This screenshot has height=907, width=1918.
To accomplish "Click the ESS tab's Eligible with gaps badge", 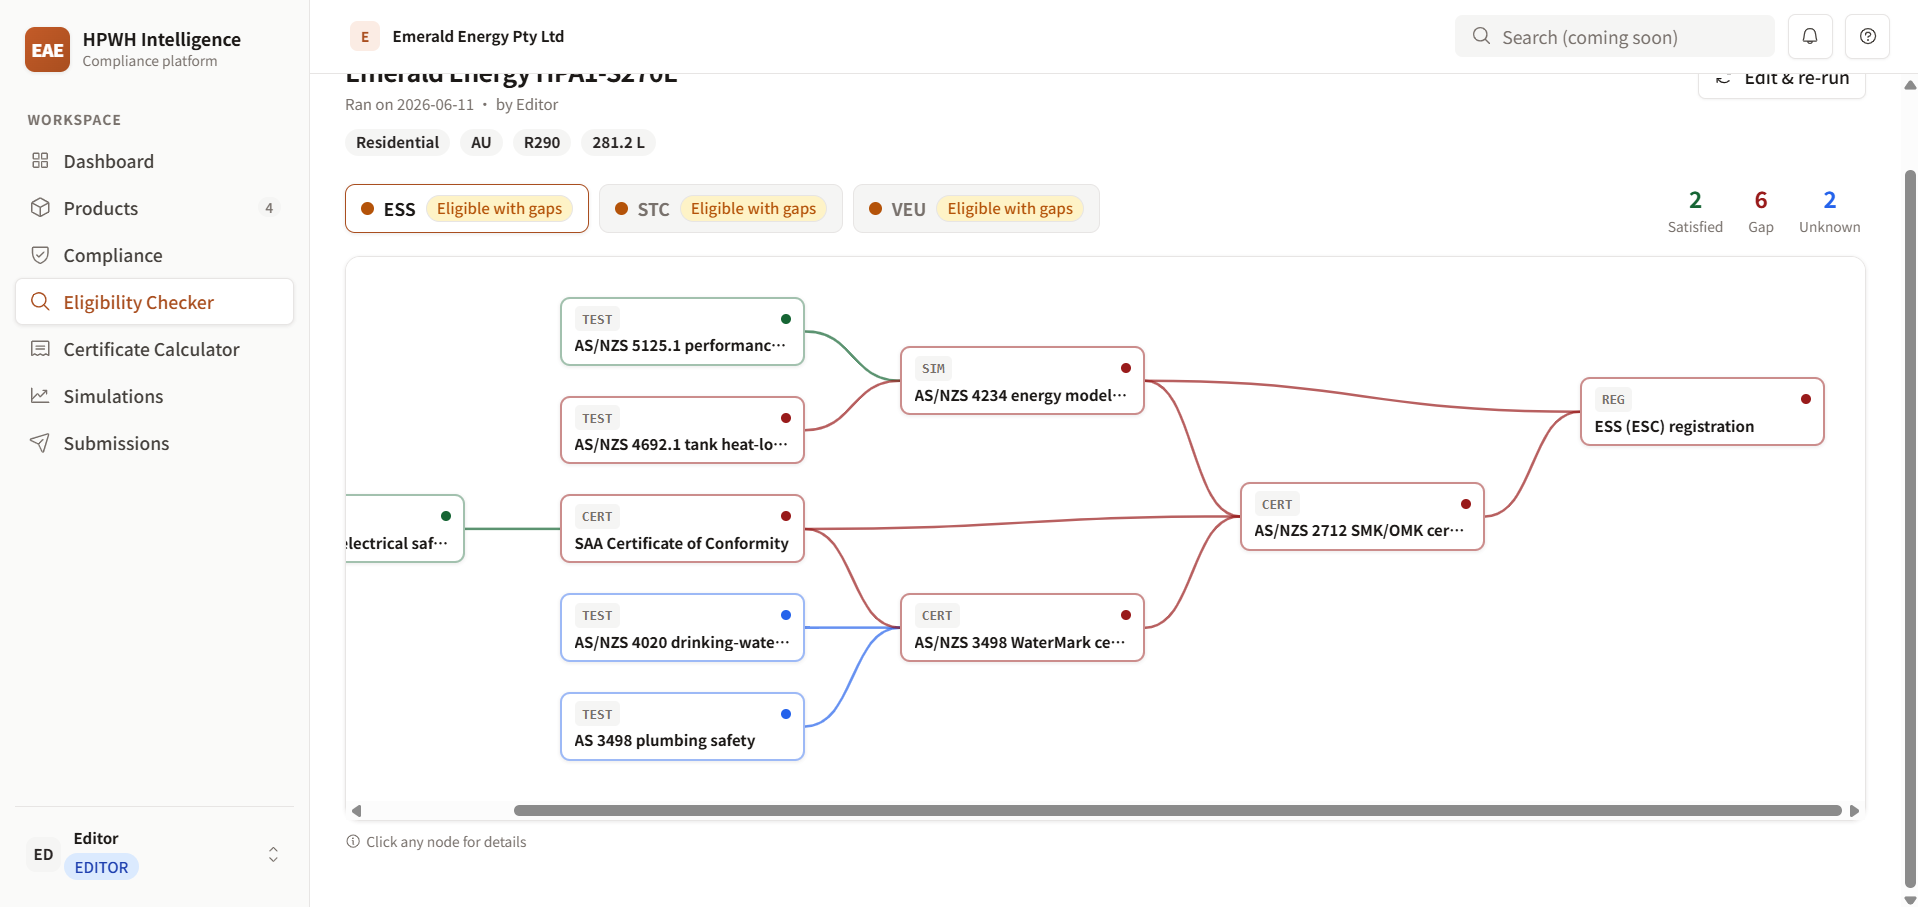I will coord(499,208).
